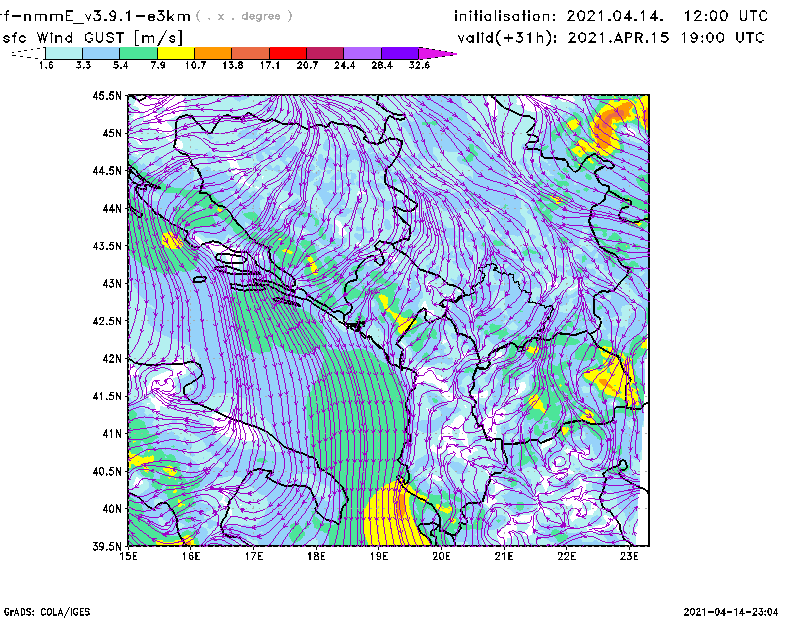
Task: Click the longitude label '15E'
Action: (128, 556)
